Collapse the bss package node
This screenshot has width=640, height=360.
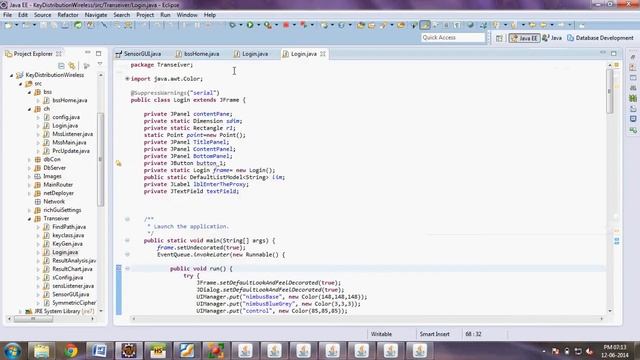29,92
